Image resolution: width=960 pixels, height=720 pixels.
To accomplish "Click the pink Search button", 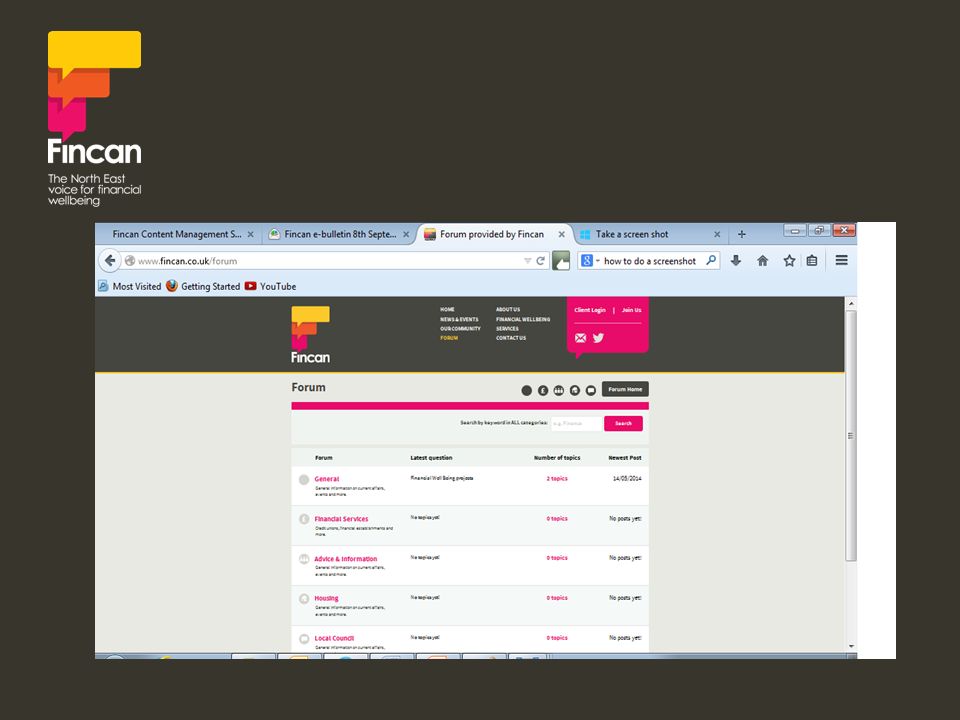I will coord(623,423).
